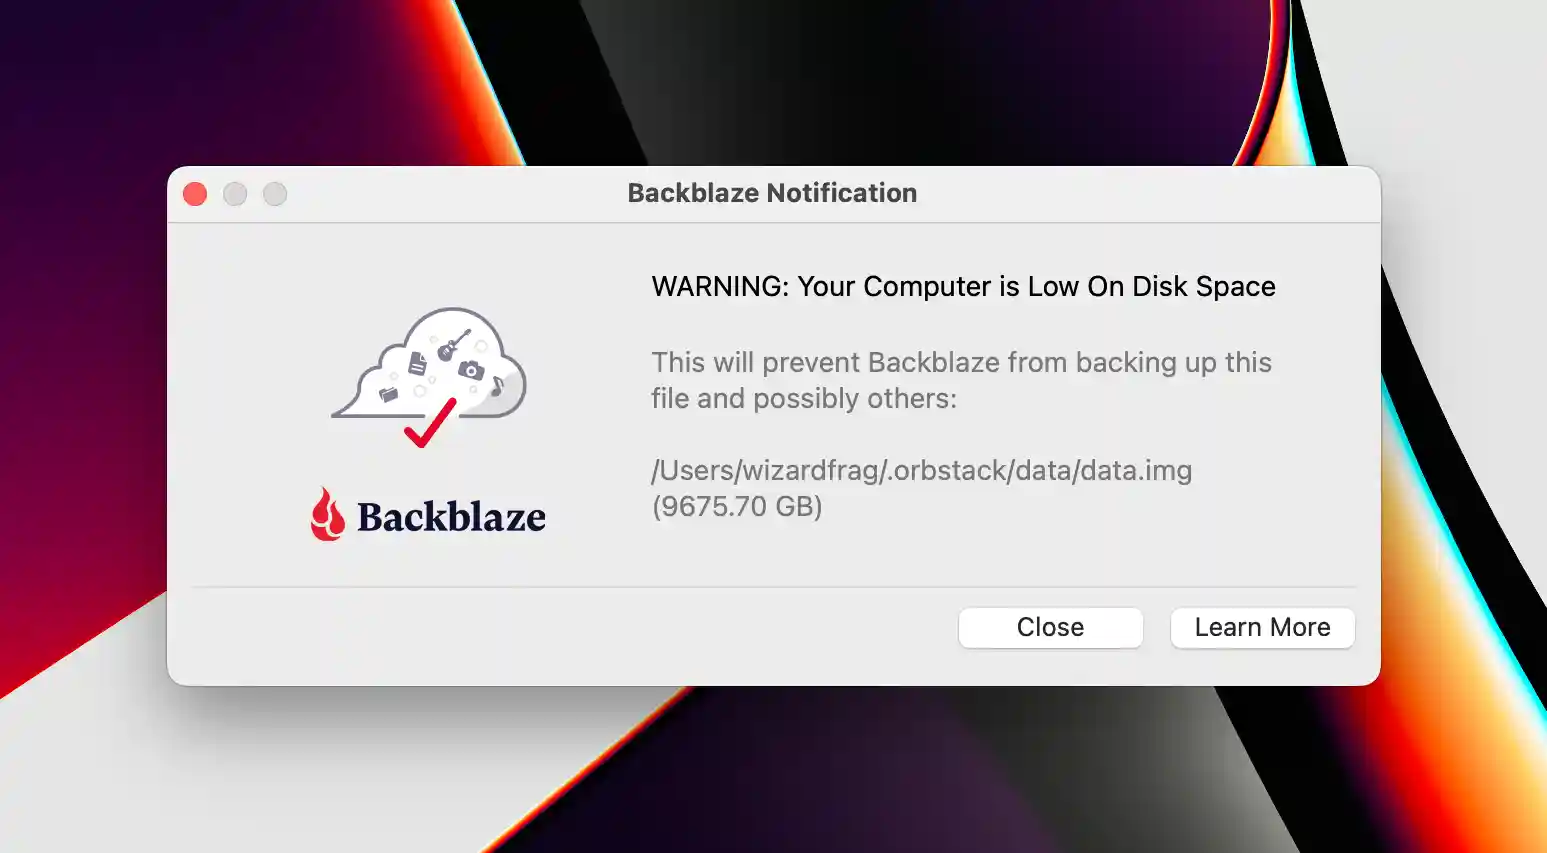The image size is (1547, 853).
Task: Click the guitar icon inside the cloud
Action: click(x=453, y=345)
